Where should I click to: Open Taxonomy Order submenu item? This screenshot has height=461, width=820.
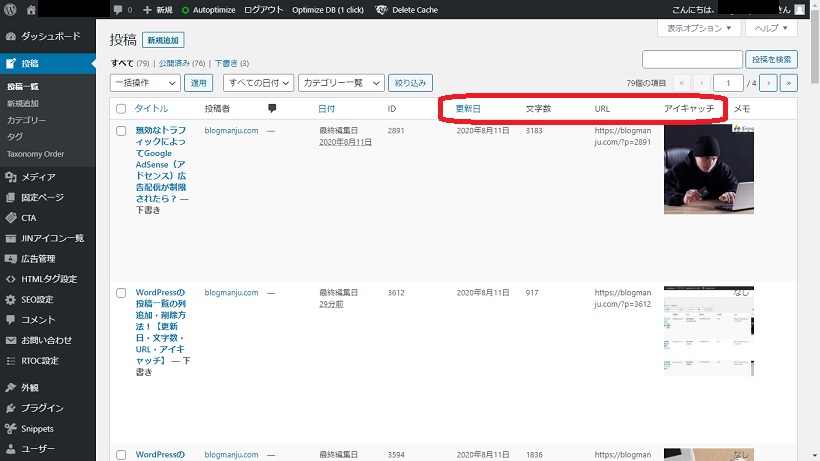click(x=36, y=154)
